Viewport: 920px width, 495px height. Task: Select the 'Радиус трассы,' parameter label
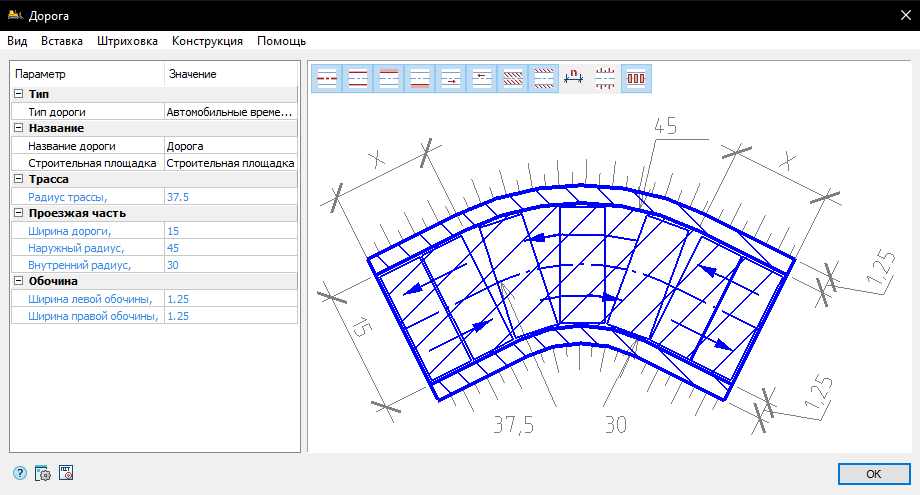(67, 197)
